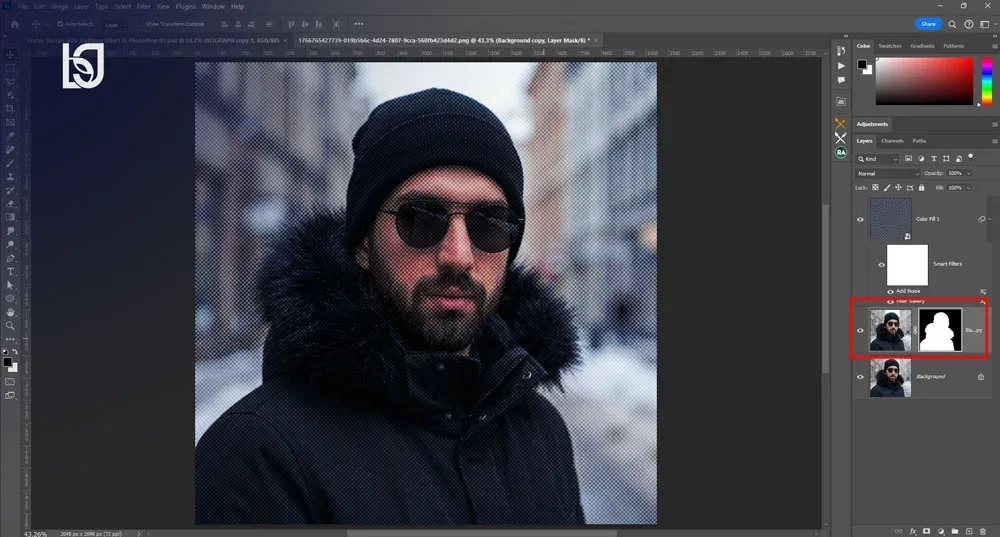Switch to the Swatches tab
Image resolution: width=1000 pixels, height=537 pixels.
890,46
